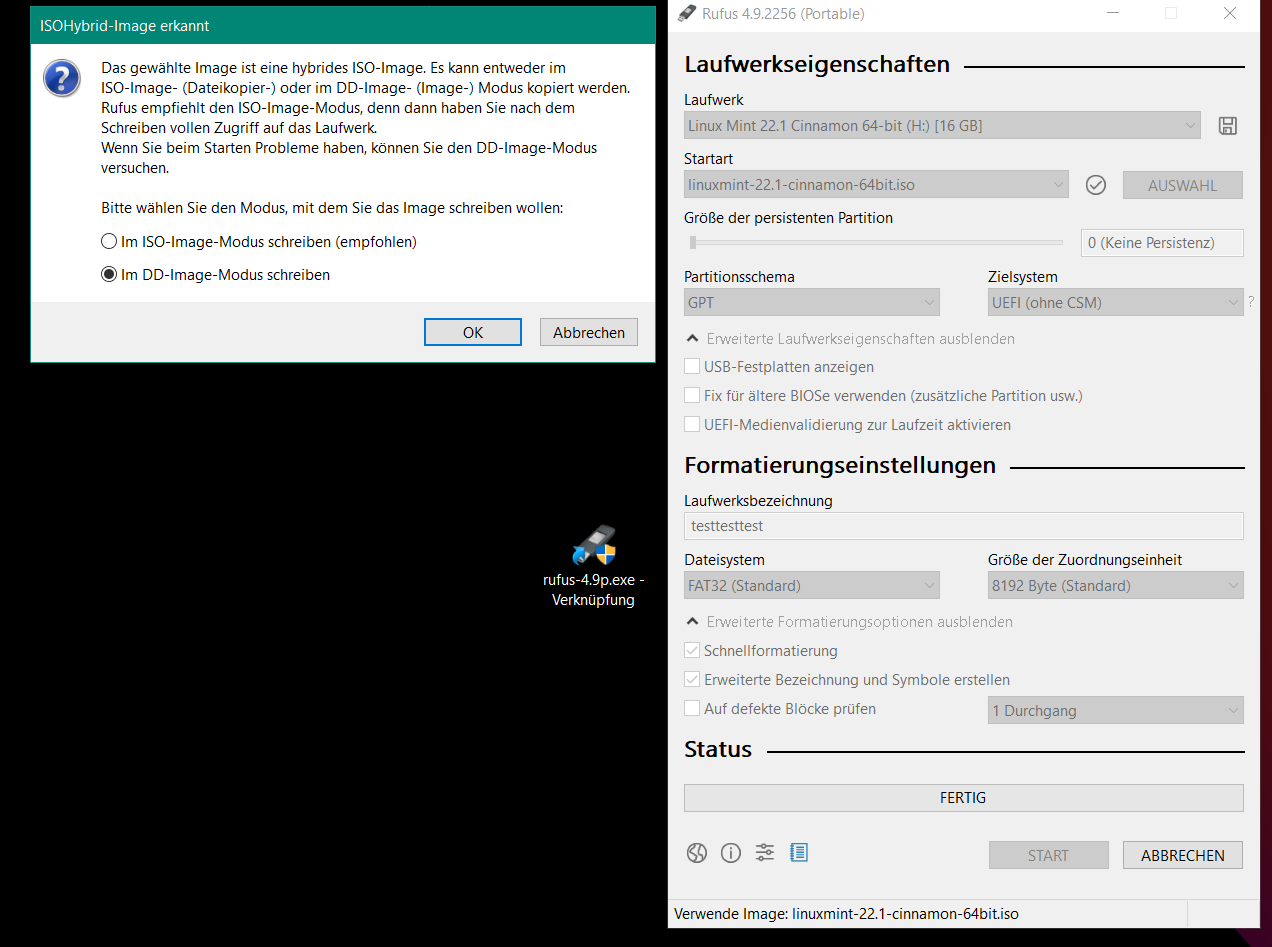Click 'Rufus 4.9.2256 (Portable)' window title
Image resolution: width=1272 pixels, height=947 pixels.
pyautogui.click(x=784, y=13)
